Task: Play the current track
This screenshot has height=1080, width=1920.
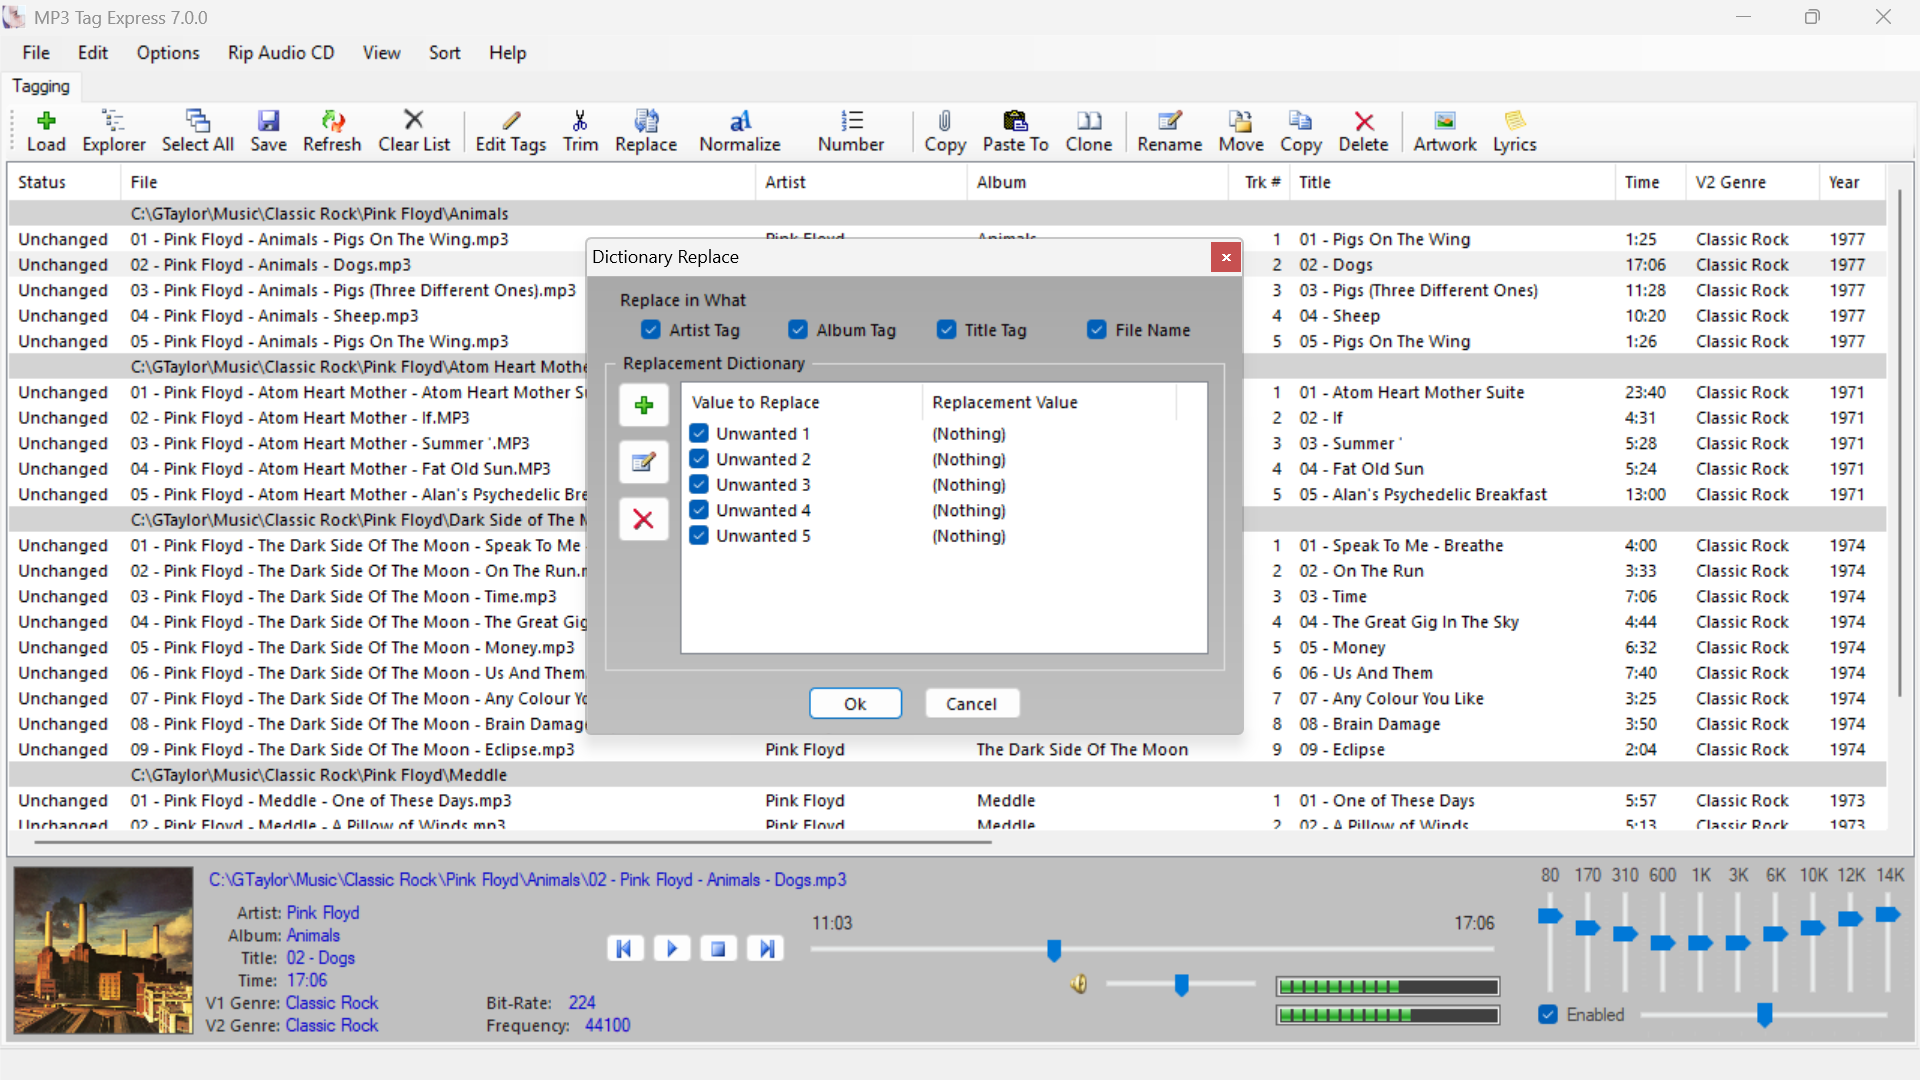Action: coord(672,948)
